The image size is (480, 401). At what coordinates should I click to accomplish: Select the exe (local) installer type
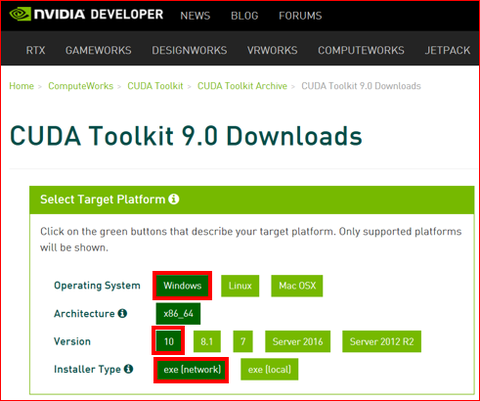pyautogui.click(x=269, y=369)
